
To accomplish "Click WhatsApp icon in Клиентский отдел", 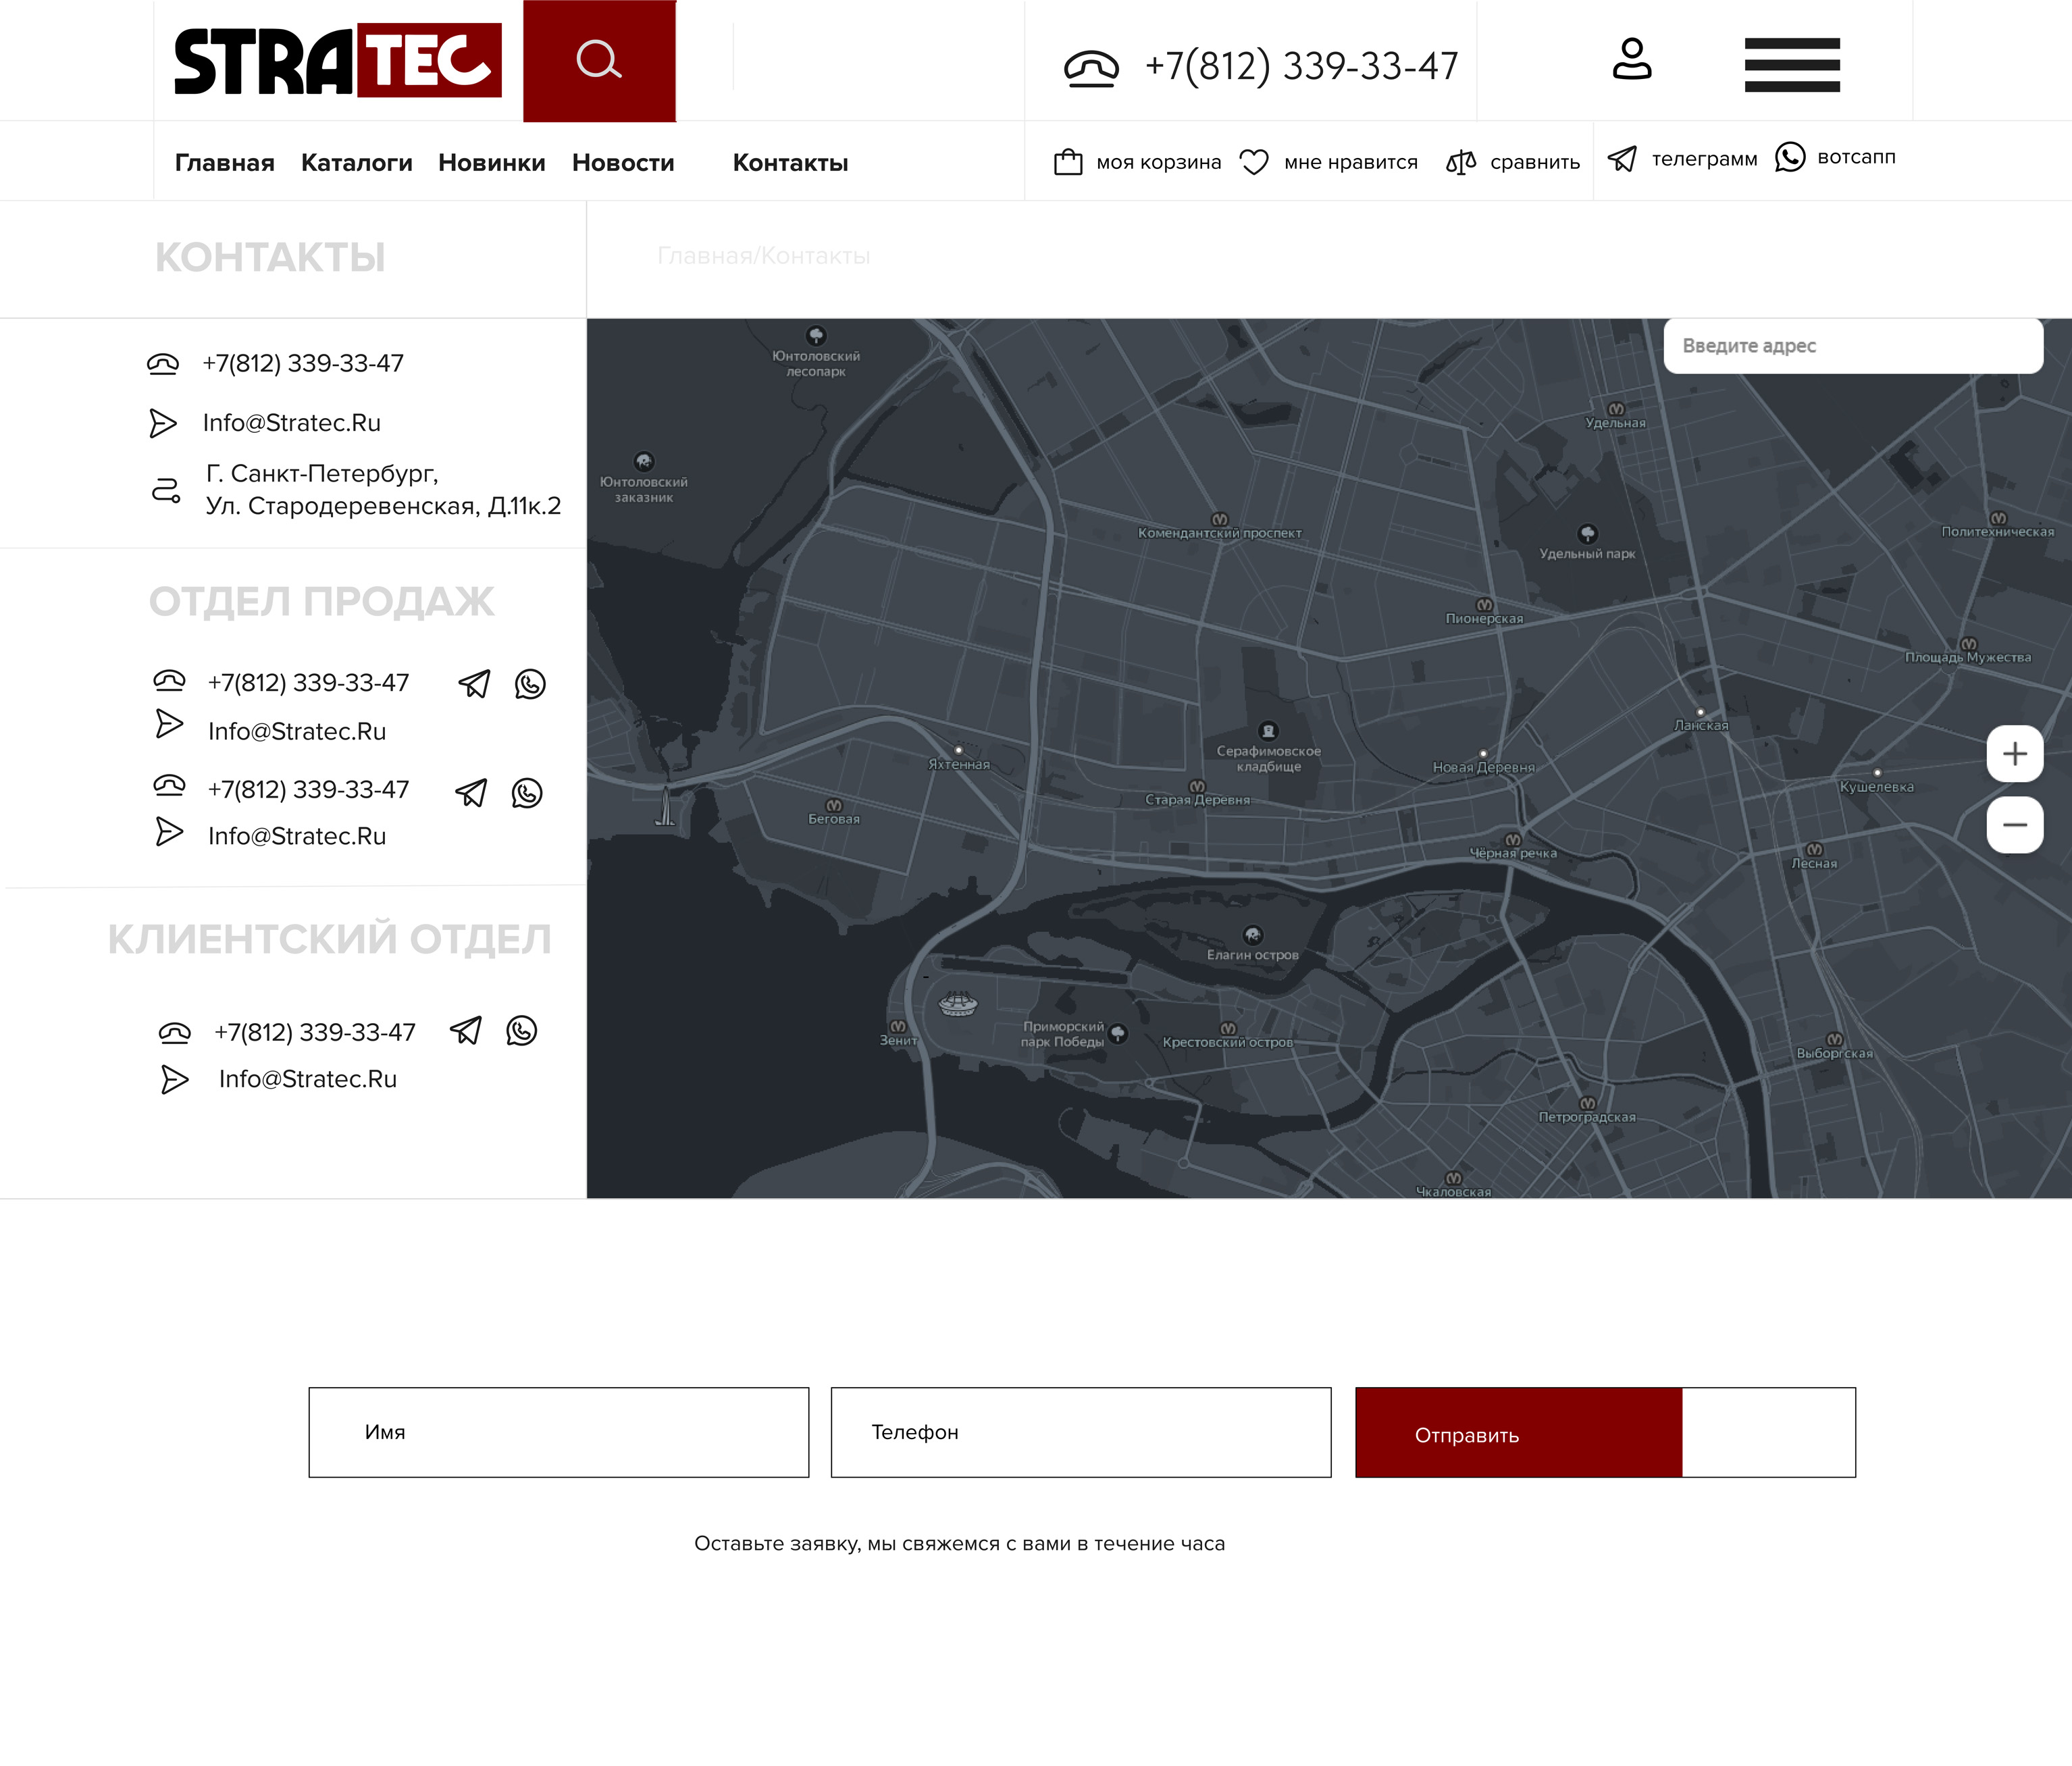I will tap(522, 1031).
